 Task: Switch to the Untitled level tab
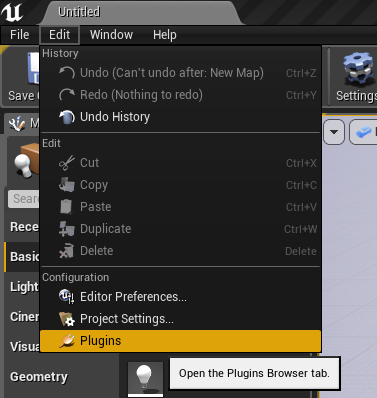pyautogui.click(x=79, y=12)
